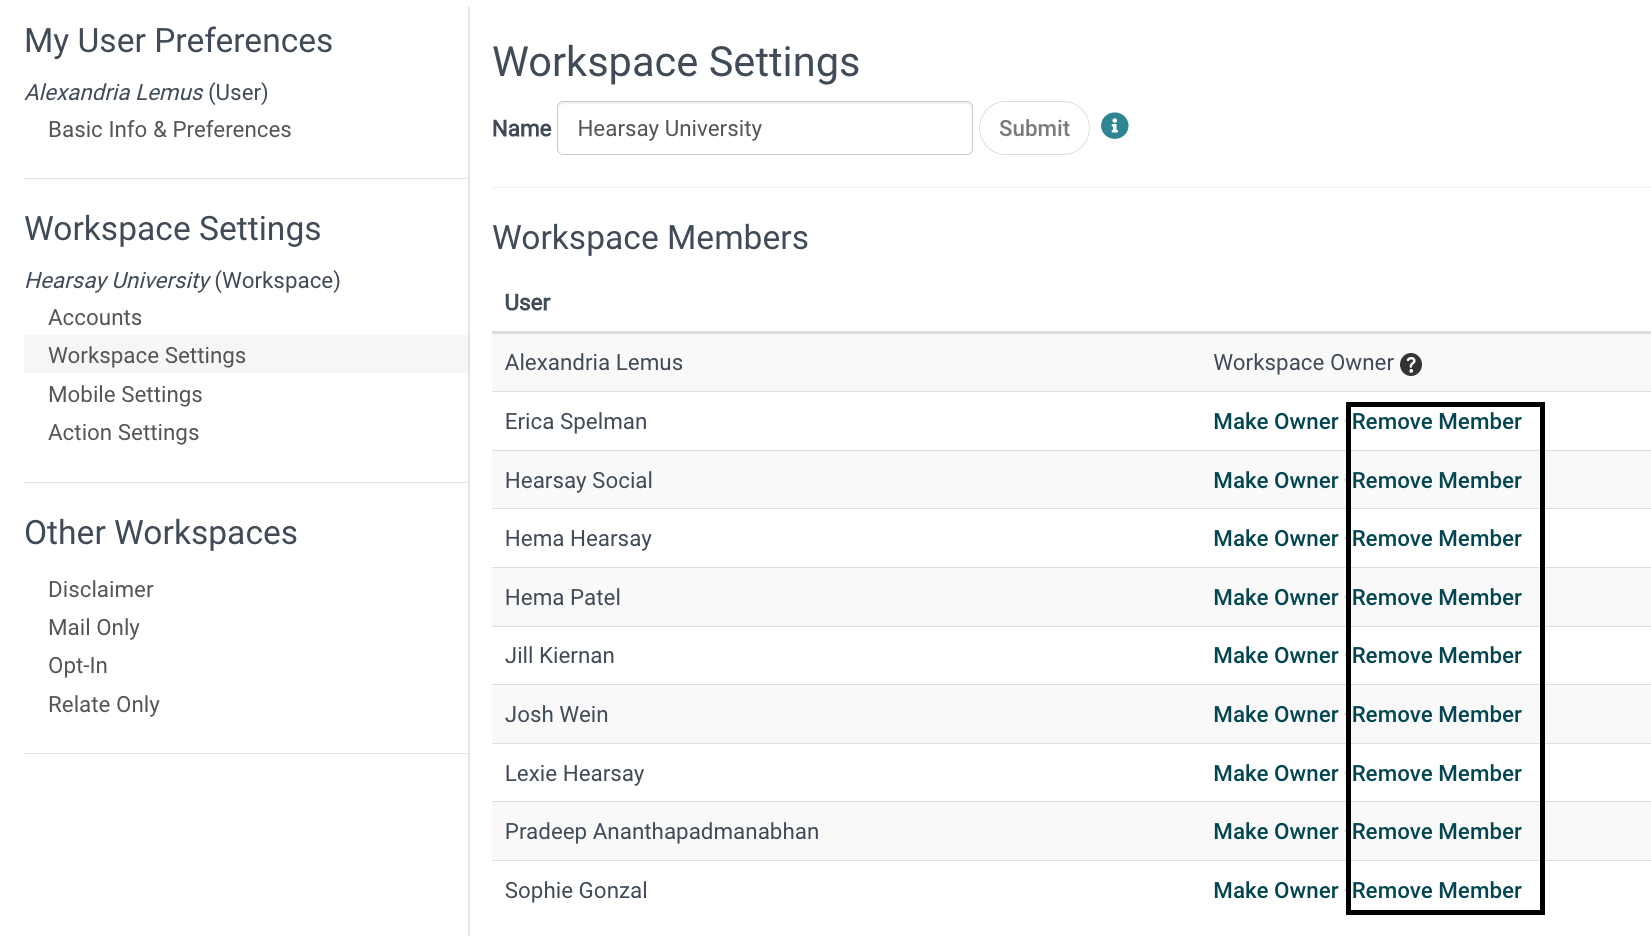
Task: Open Mobile Settings
Action: (124, 394)
